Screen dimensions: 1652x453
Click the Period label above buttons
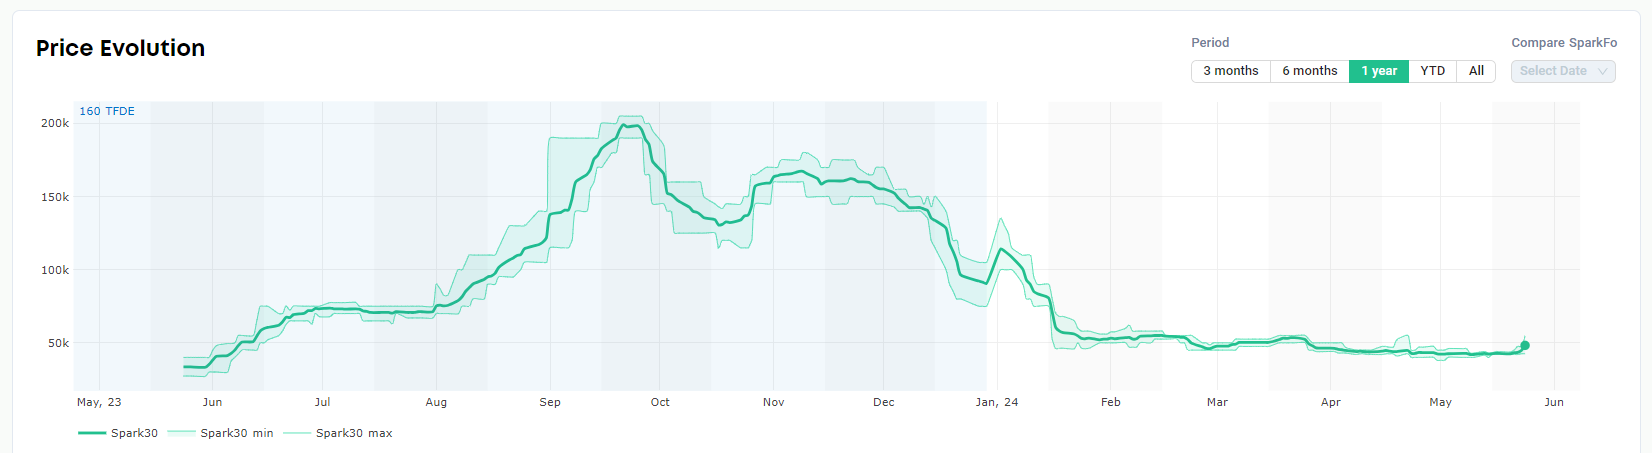pos(1210,43)
